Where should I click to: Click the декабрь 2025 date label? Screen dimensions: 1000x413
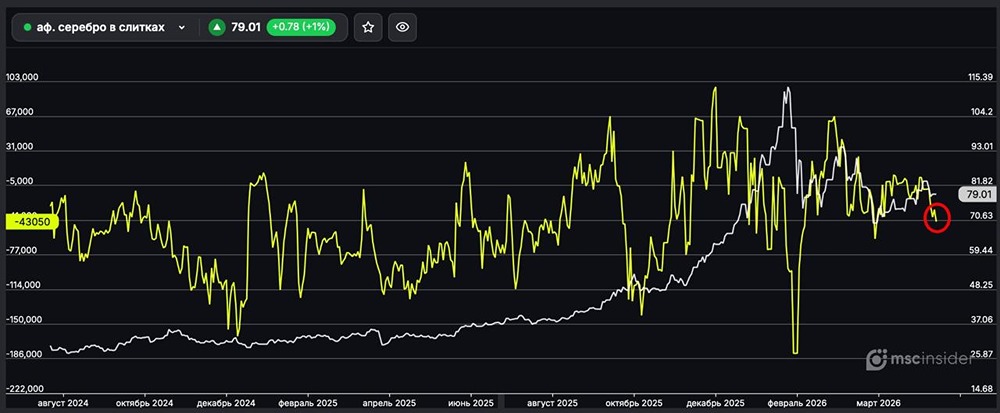click(716, 403)
